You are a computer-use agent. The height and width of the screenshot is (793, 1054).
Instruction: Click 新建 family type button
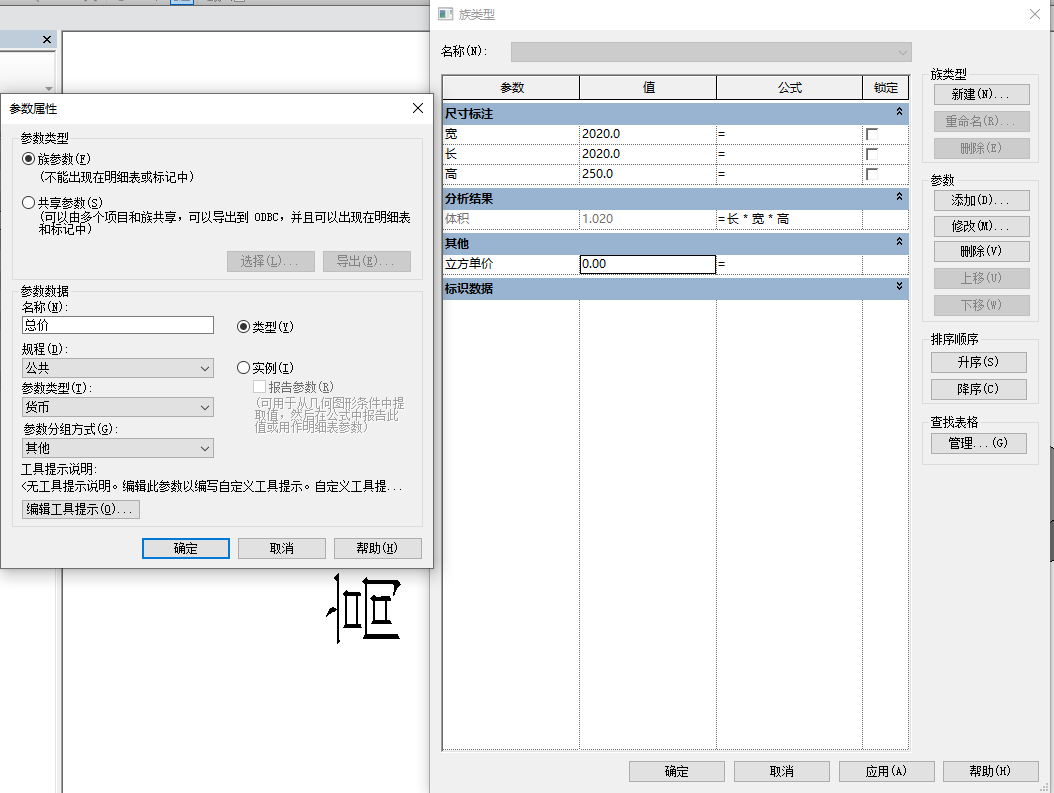[x=981, y=95]
